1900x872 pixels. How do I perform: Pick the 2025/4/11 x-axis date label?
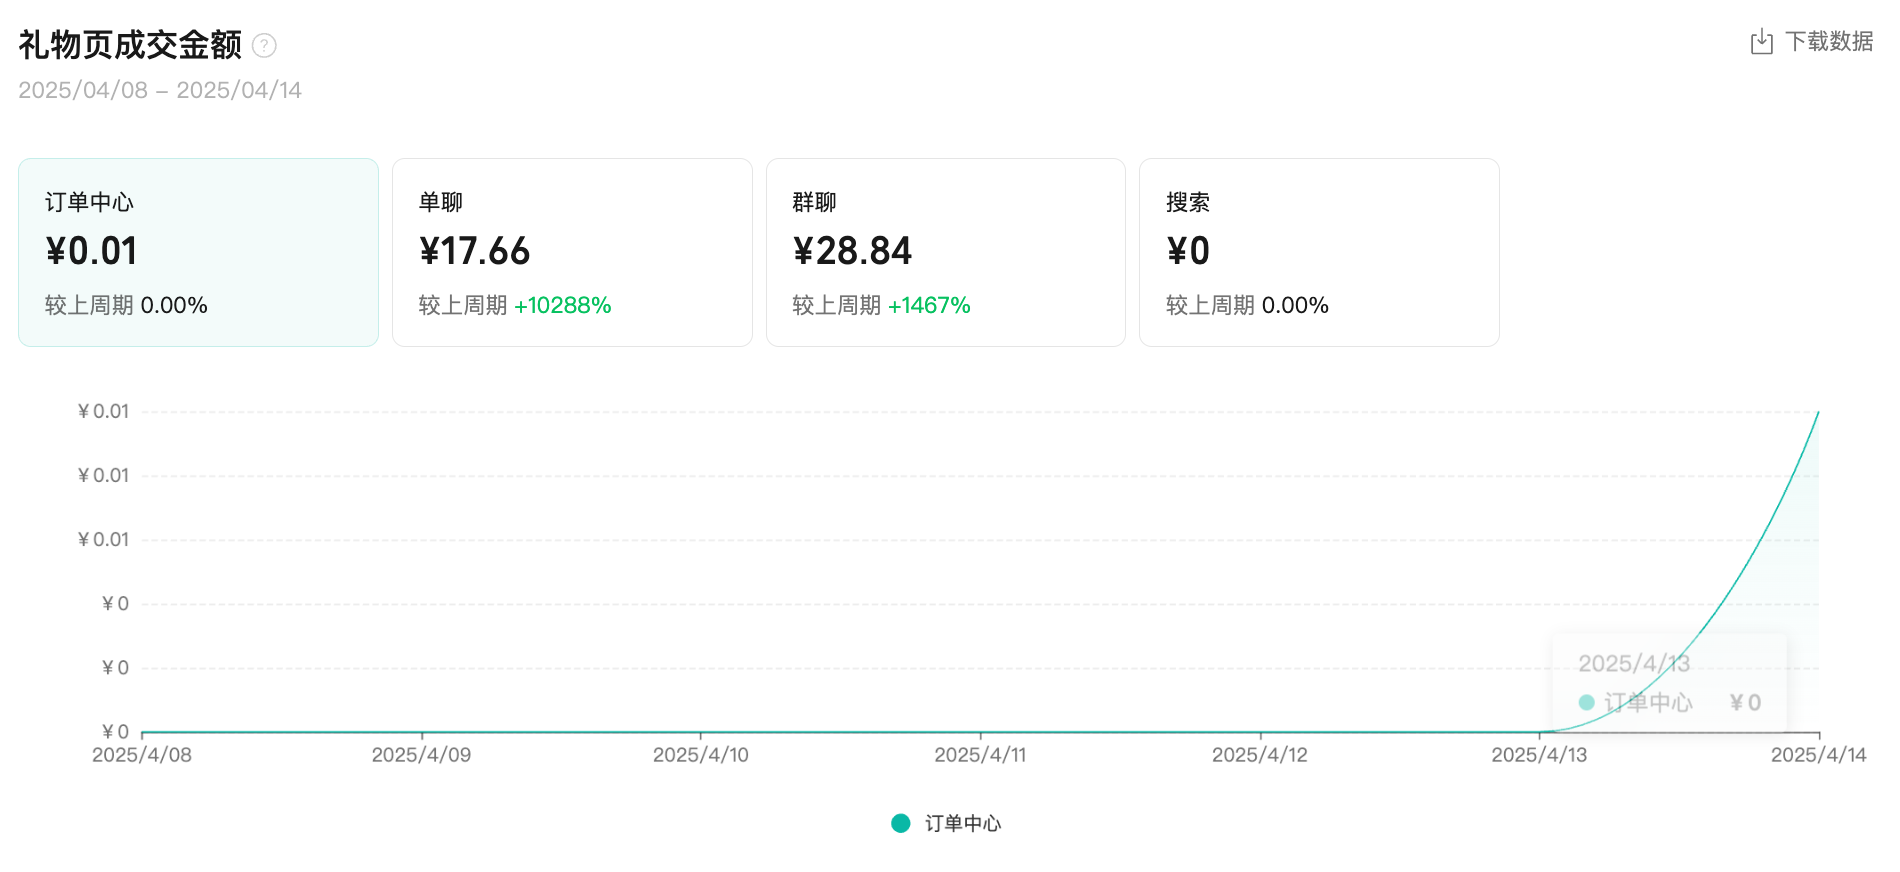click(980, 755)
